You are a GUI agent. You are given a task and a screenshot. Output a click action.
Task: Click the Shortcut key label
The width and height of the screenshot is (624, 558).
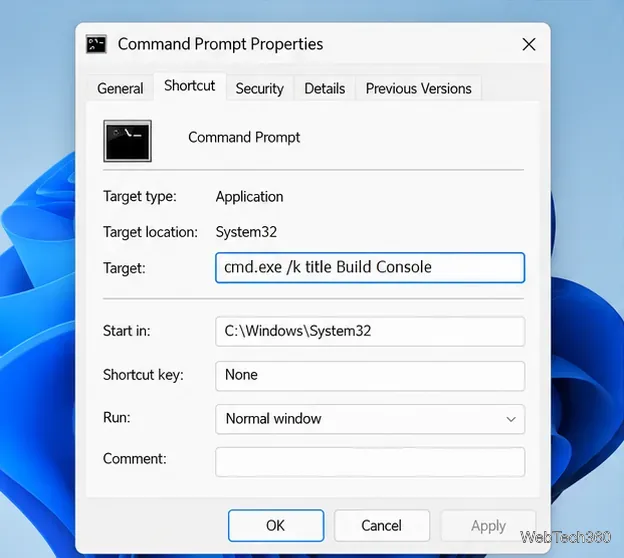coord(143,375)
